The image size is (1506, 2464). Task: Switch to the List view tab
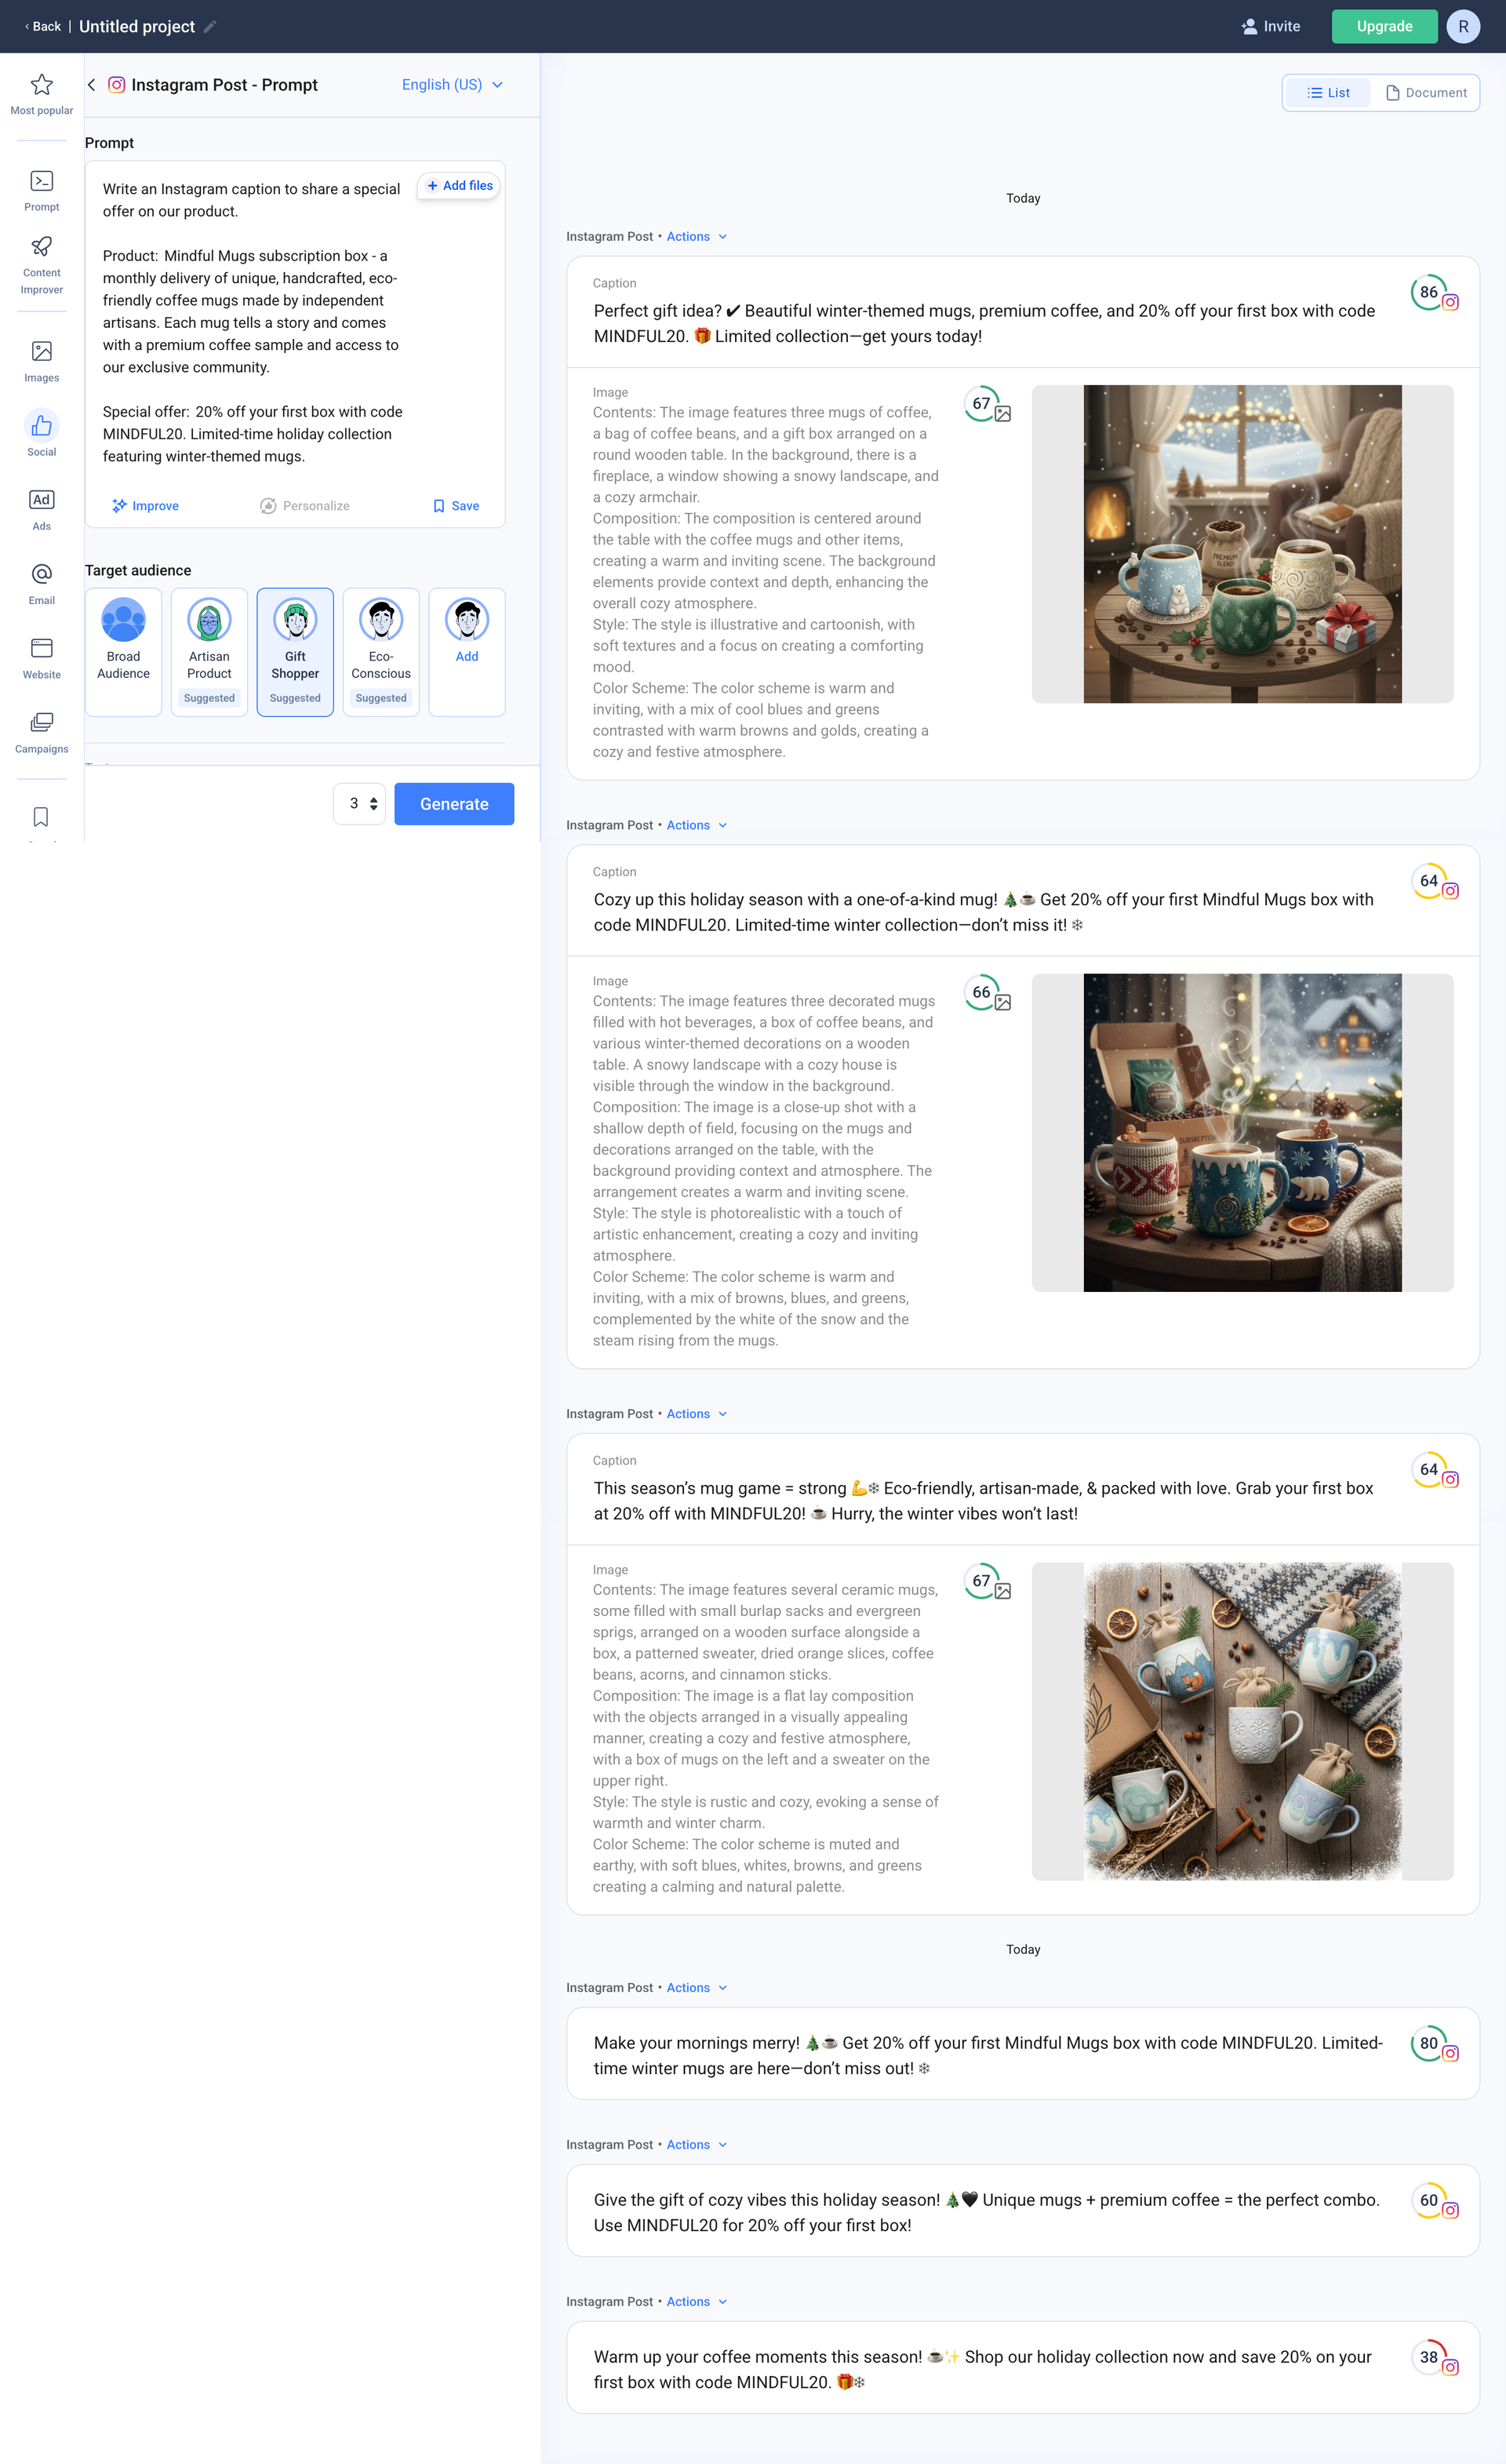[1328, 92]
